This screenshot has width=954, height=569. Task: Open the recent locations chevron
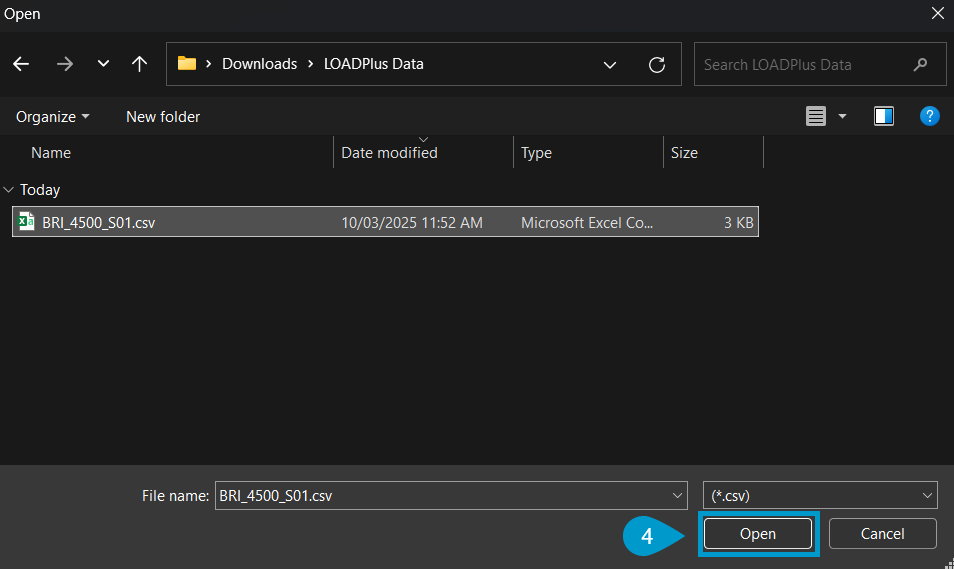(103, 63)
